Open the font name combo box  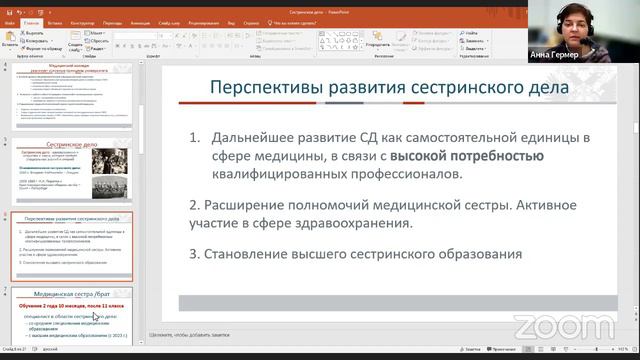135,36
